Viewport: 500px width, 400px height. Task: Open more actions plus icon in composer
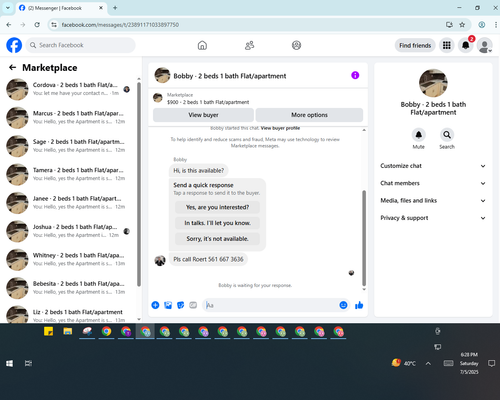(155, 305)
